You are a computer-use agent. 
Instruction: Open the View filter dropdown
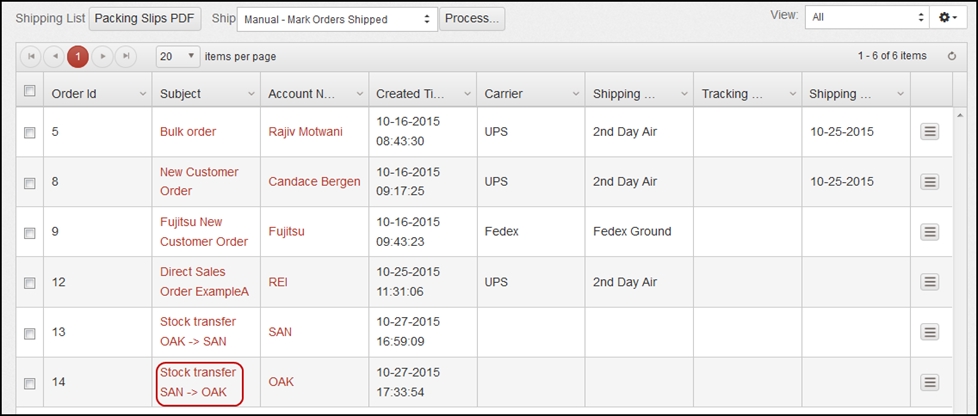[x=868, y=18]
